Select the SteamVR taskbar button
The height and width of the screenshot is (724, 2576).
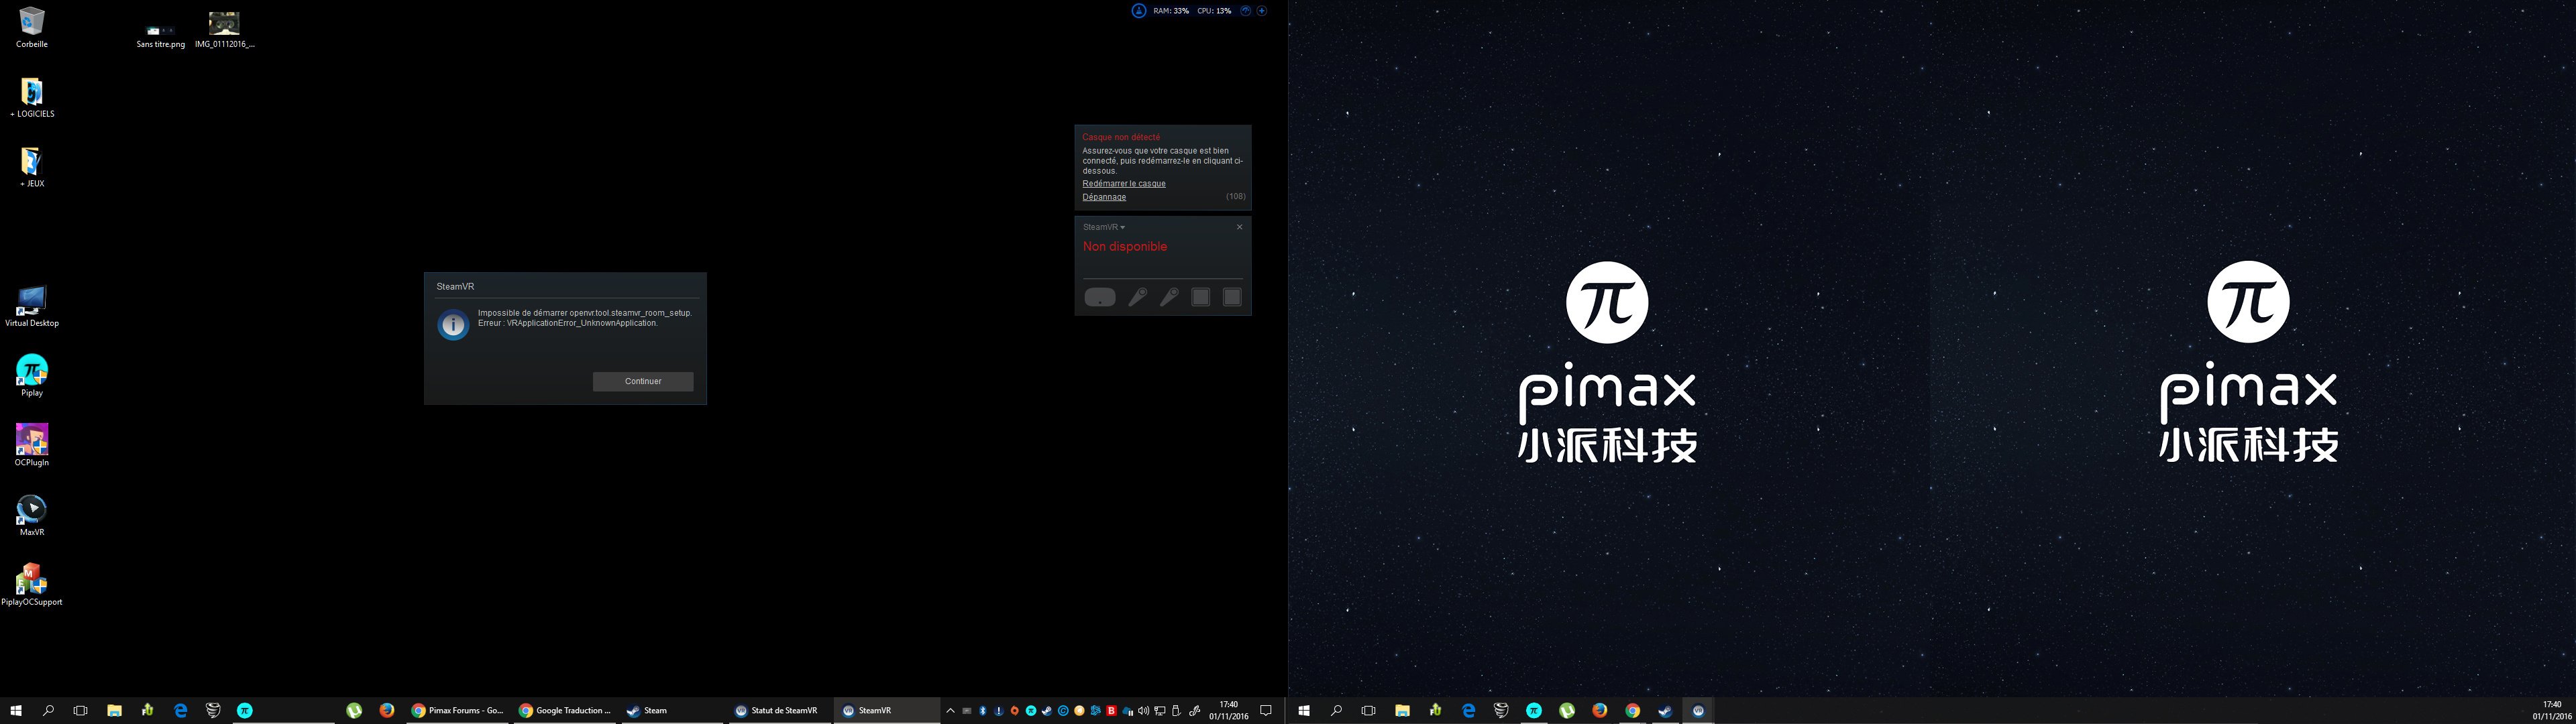click(886, 711)
